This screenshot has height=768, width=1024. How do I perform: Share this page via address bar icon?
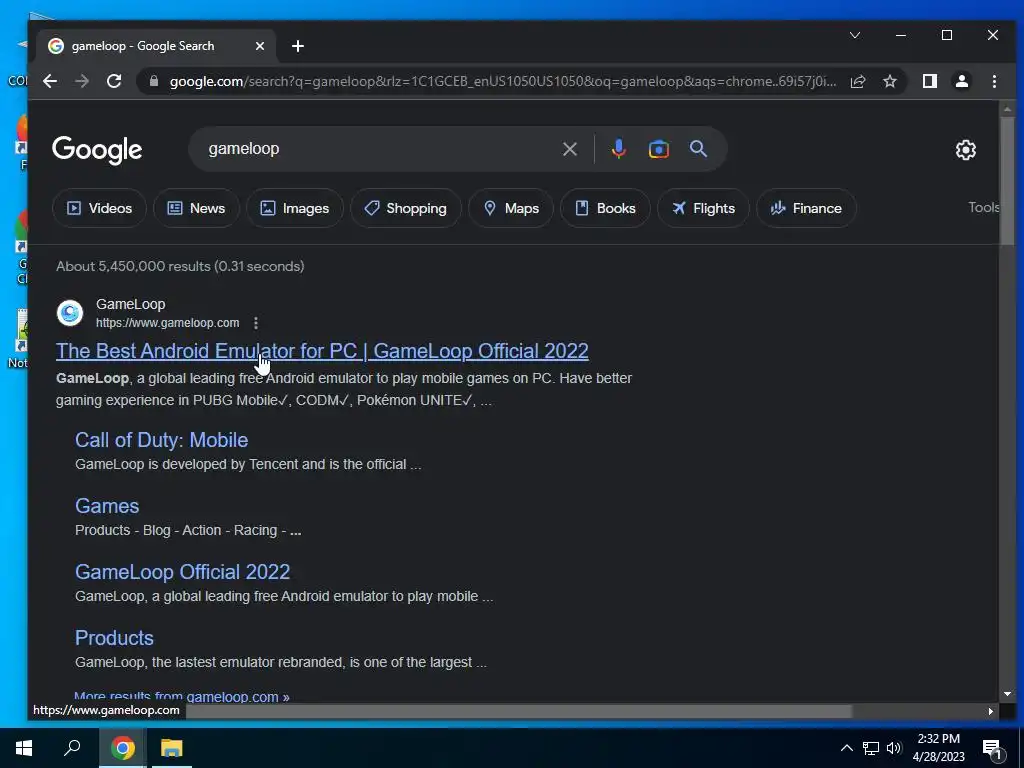click(858, 81)
